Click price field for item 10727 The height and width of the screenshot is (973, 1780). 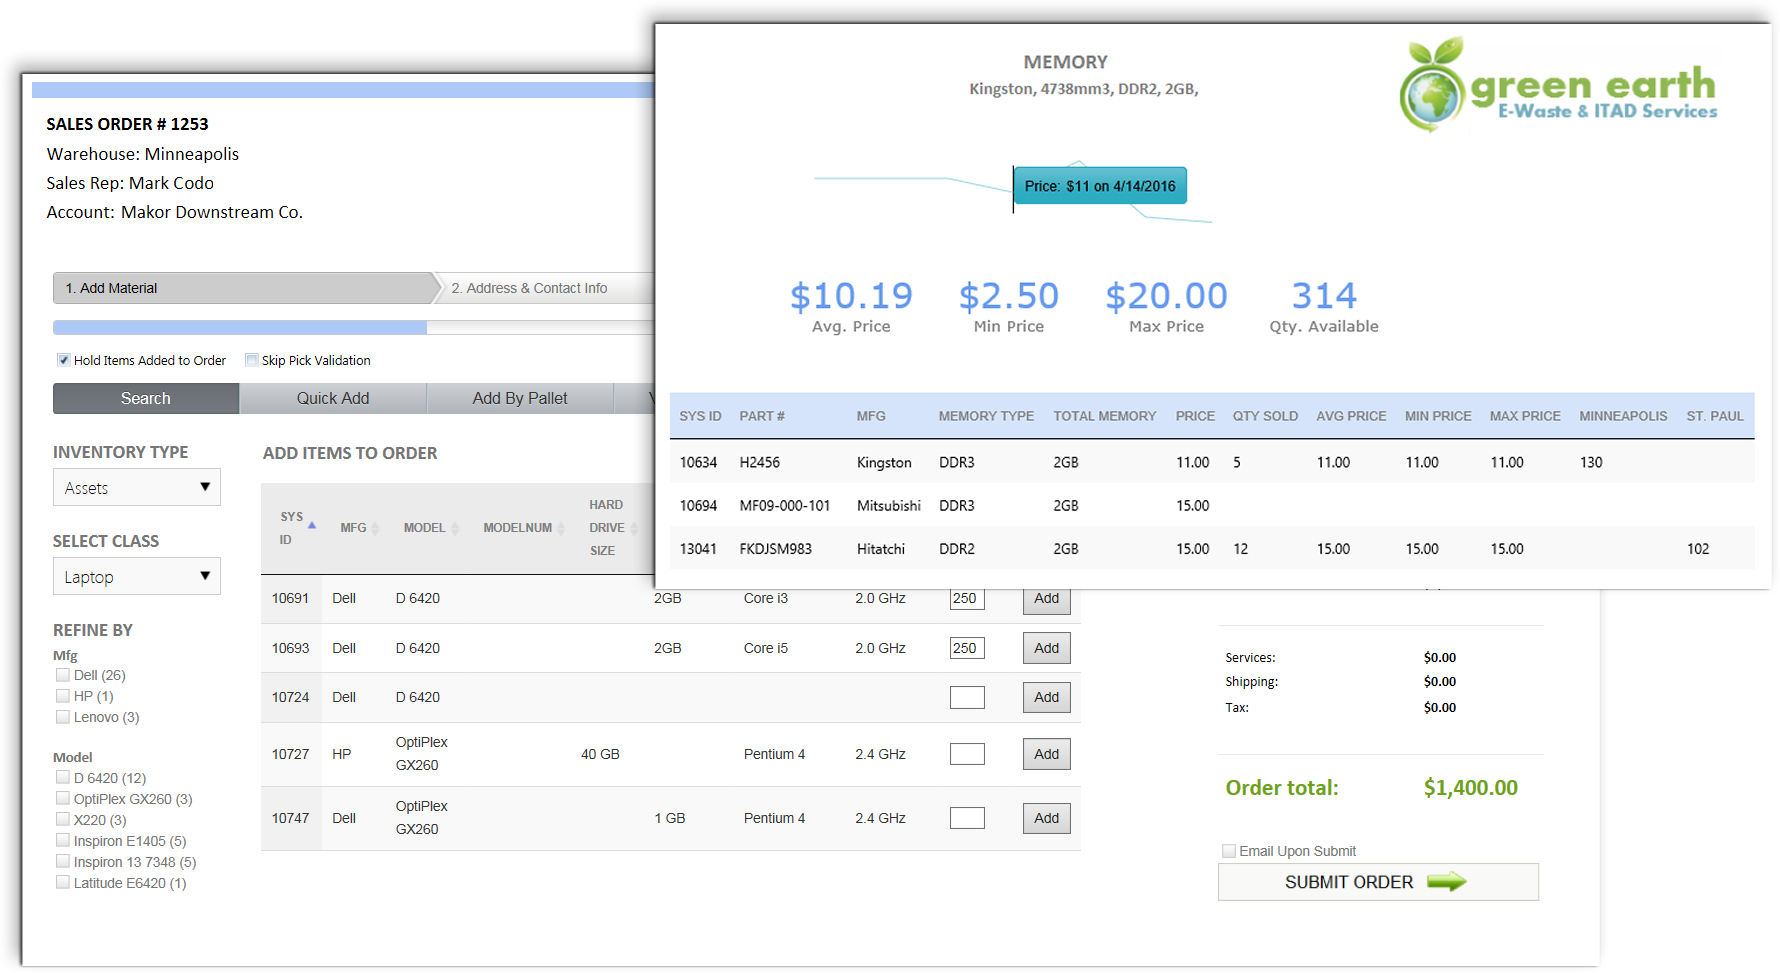point(967,754)
